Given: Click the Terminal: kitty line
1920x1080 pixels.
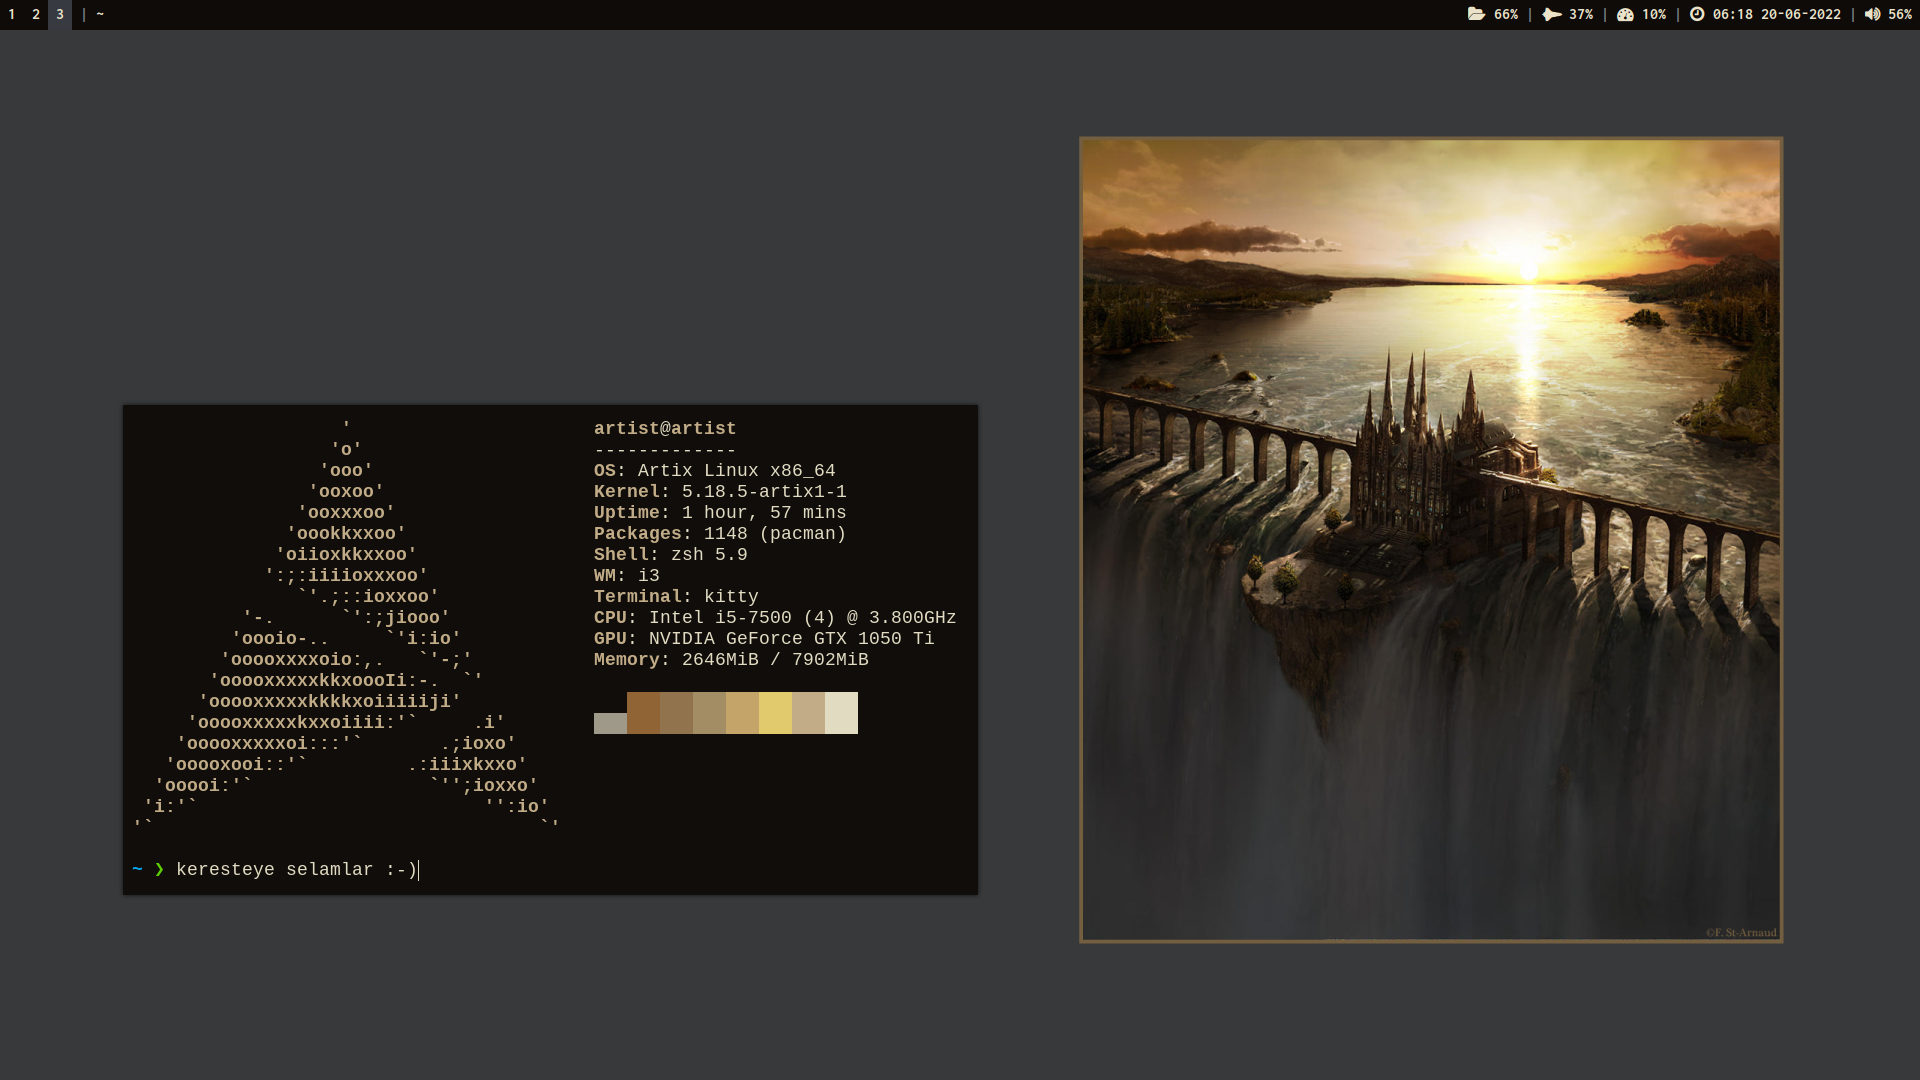Looking at the screenshot, I should point(676,596).
